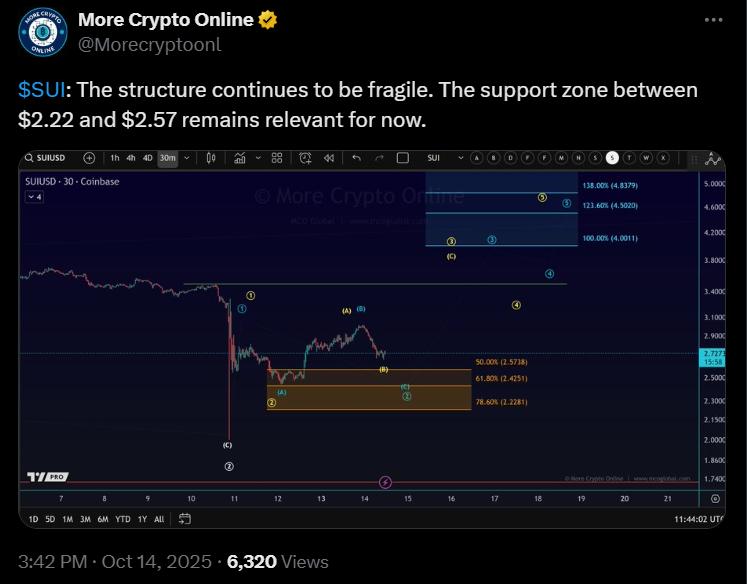This screenshot has height=584, width=747.
Task: Open the indicators icon in the toolbar
Action: (x=240, y=158)
